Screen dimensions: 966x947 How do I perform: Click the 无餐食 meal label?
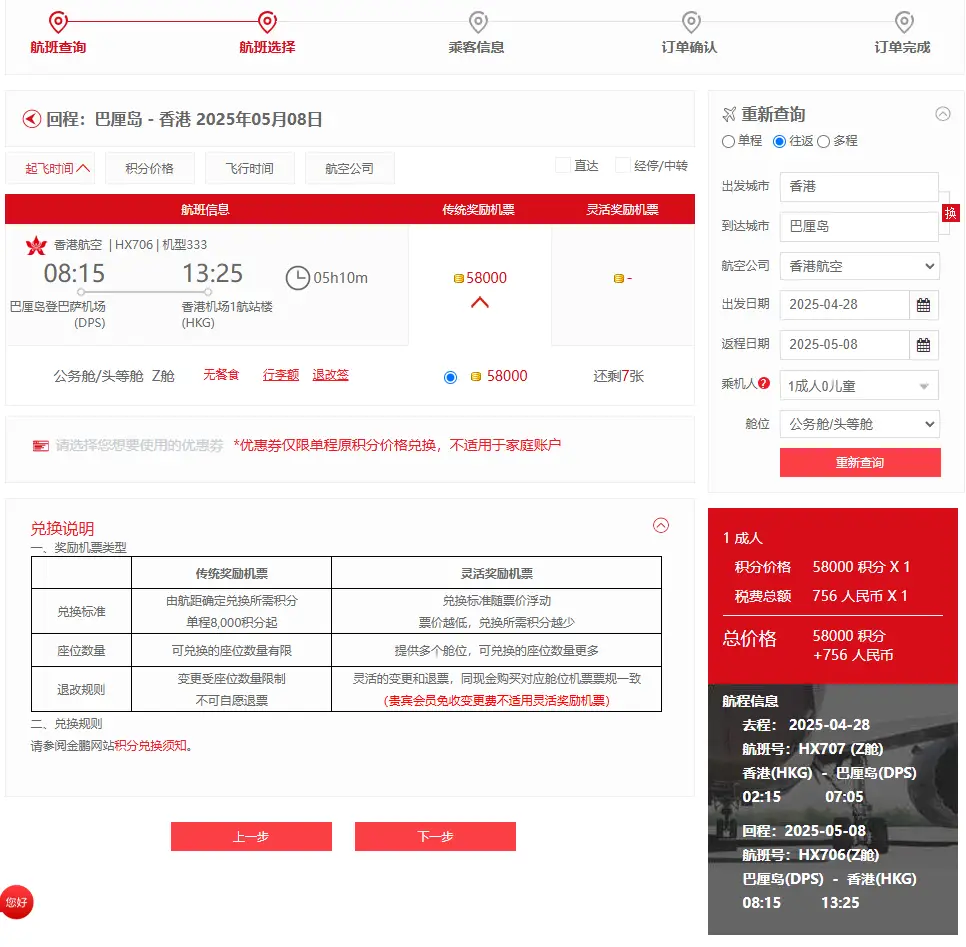pos(221,375)
